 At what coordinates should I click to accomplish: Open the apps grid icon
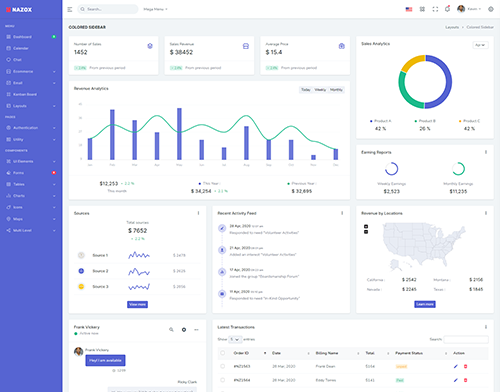pos(422,9)
